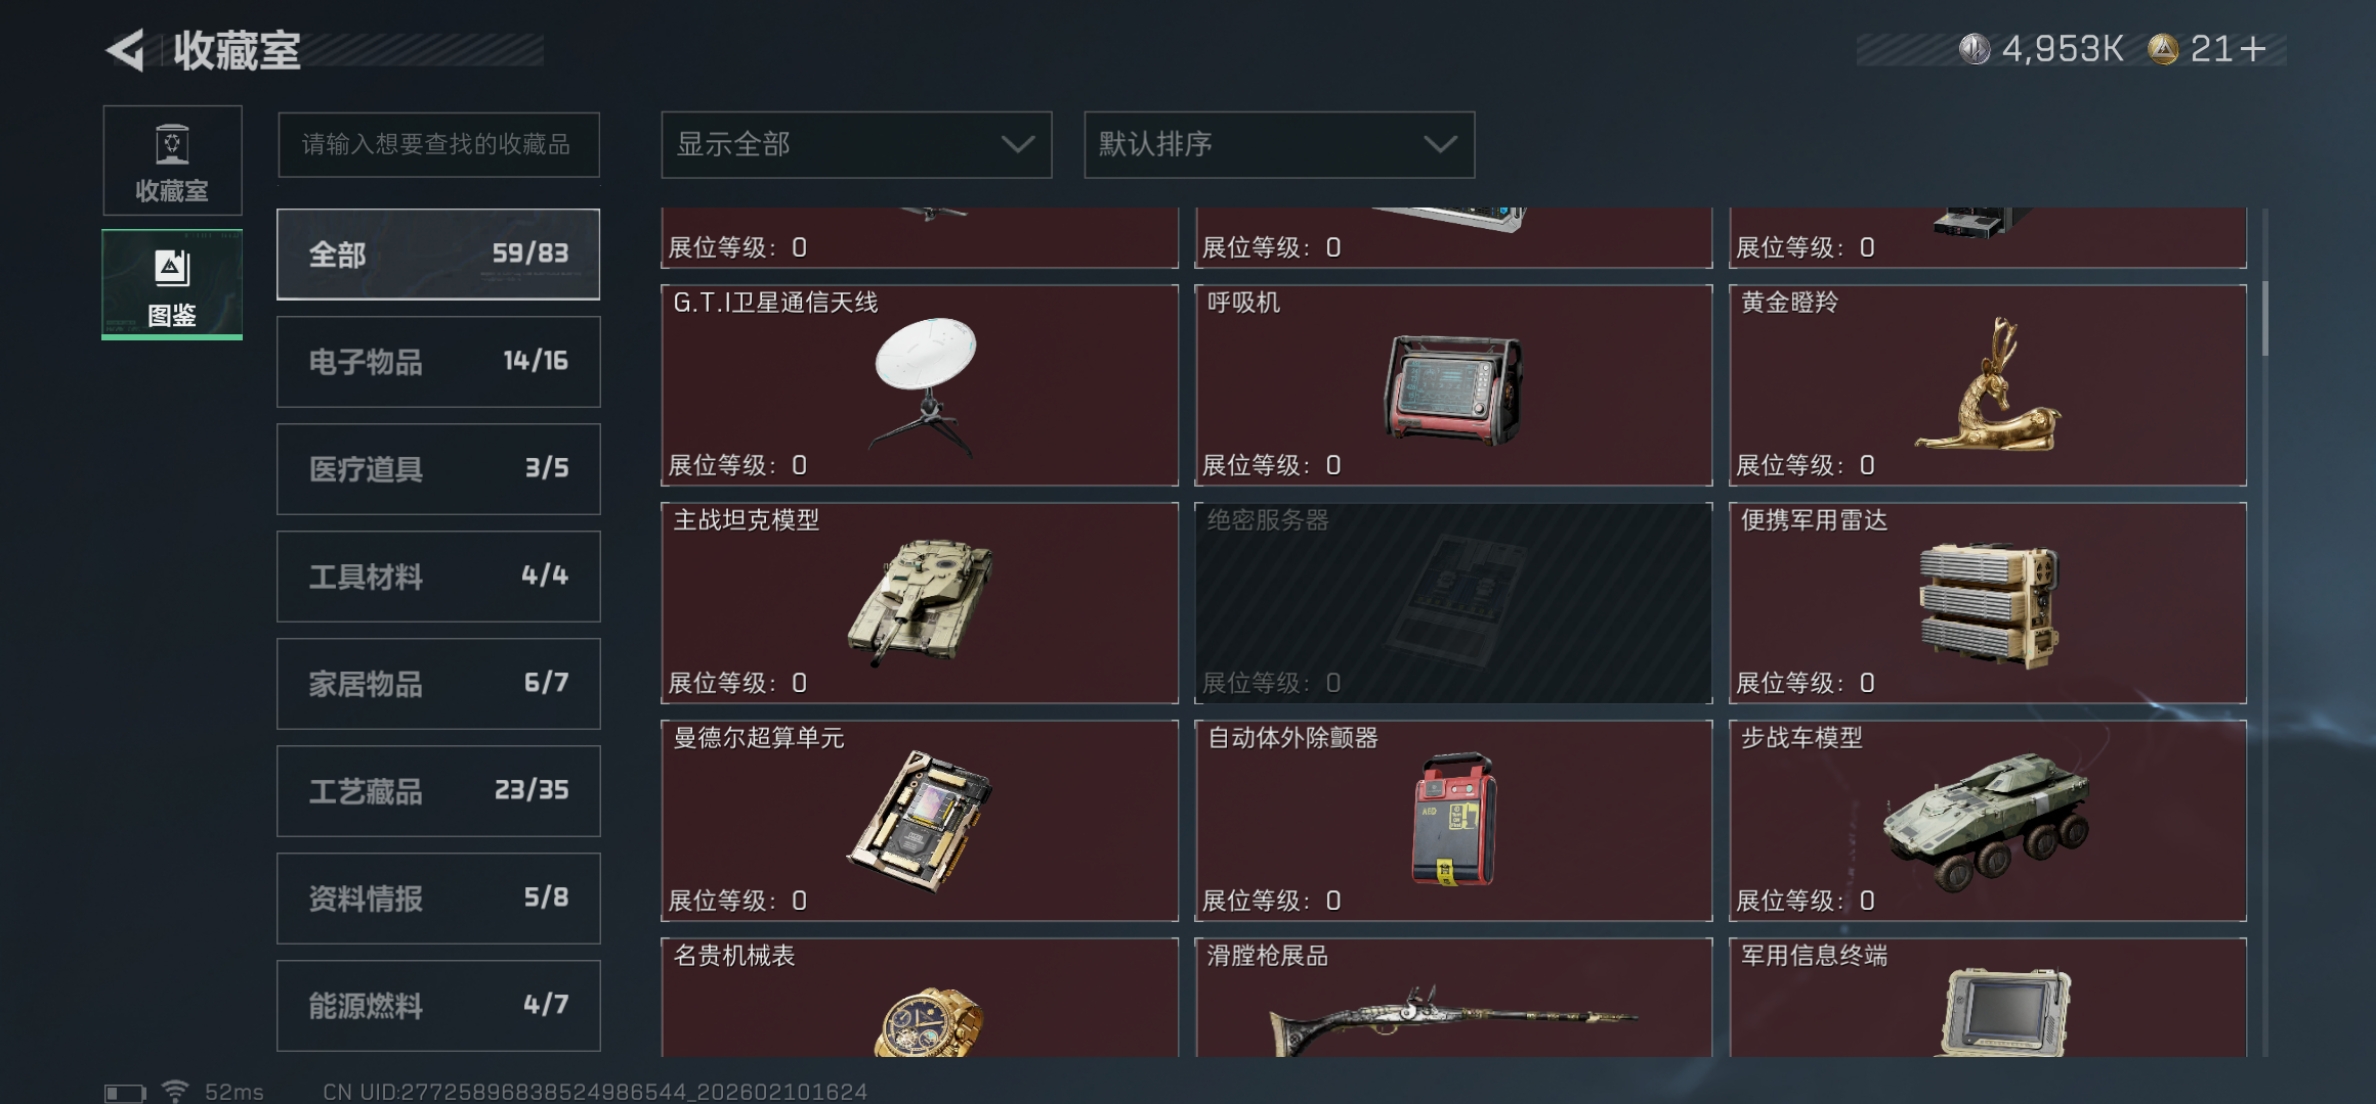Open the 默认排序 sorting dropdown
2376x1104 pixels.
coord(1279,145)
